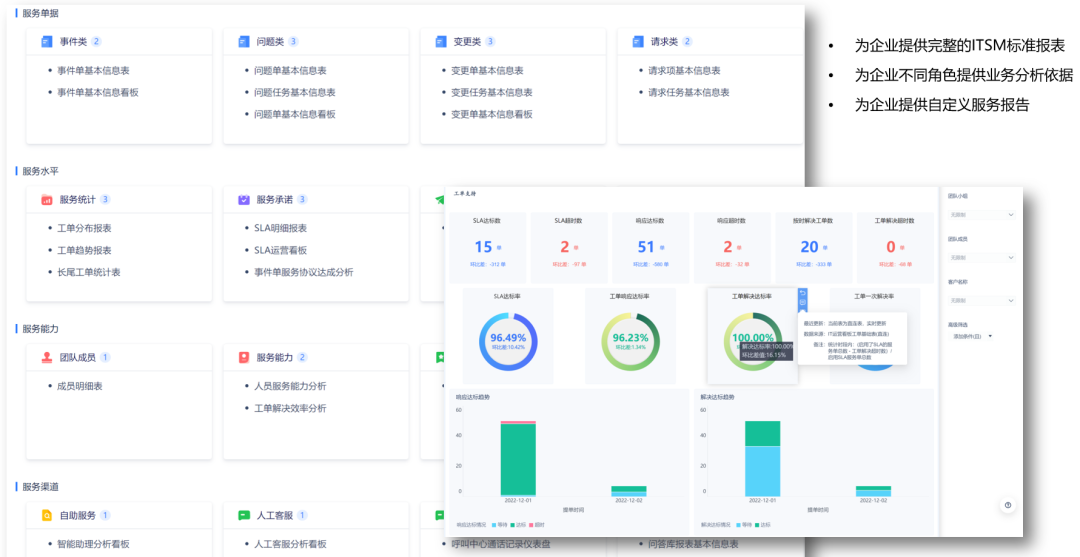
Task: Click the 服务统计 red chart icon
Action: [46, 200]
